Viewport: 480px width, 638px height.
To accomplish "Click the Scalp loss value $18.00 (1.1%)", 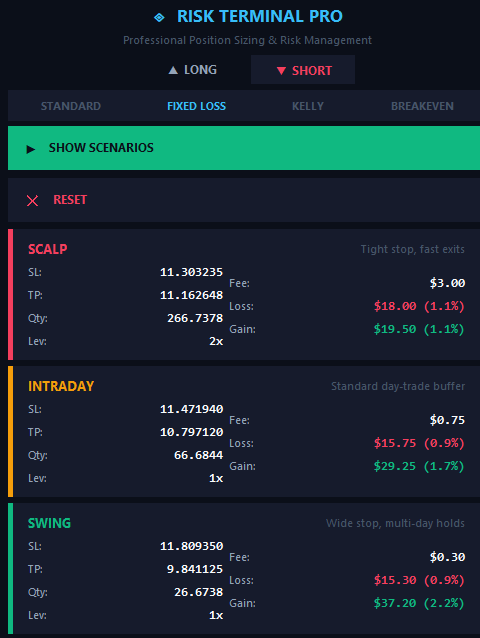I will pos(419,306).
